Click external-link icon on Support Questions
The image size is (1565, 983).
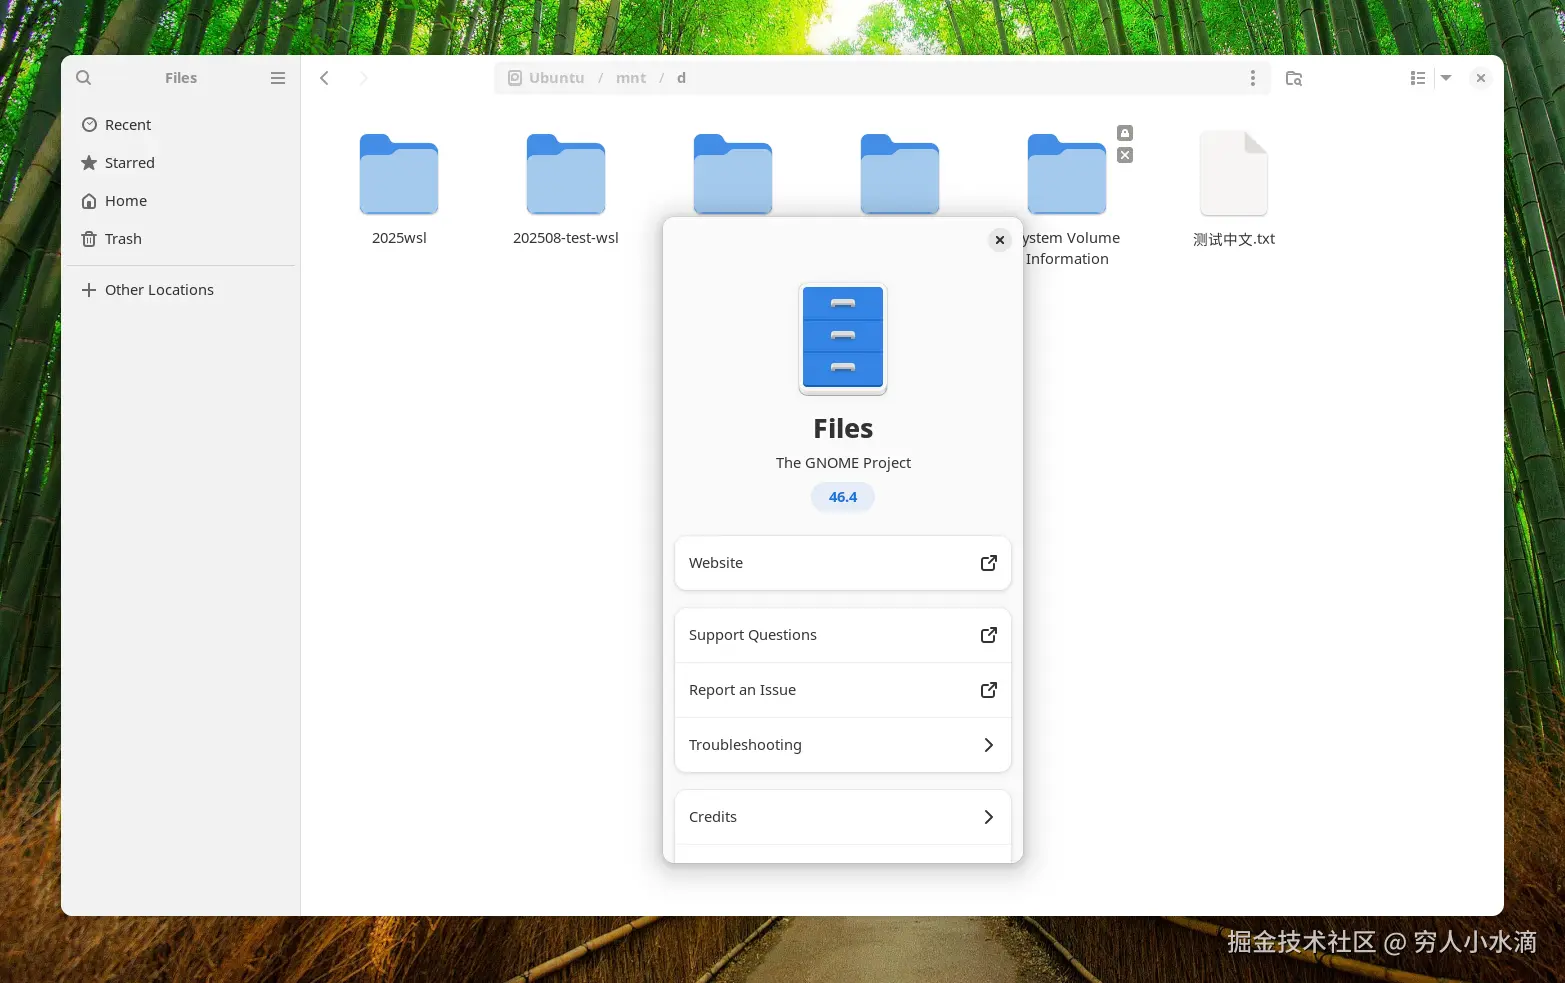[989, 635]
